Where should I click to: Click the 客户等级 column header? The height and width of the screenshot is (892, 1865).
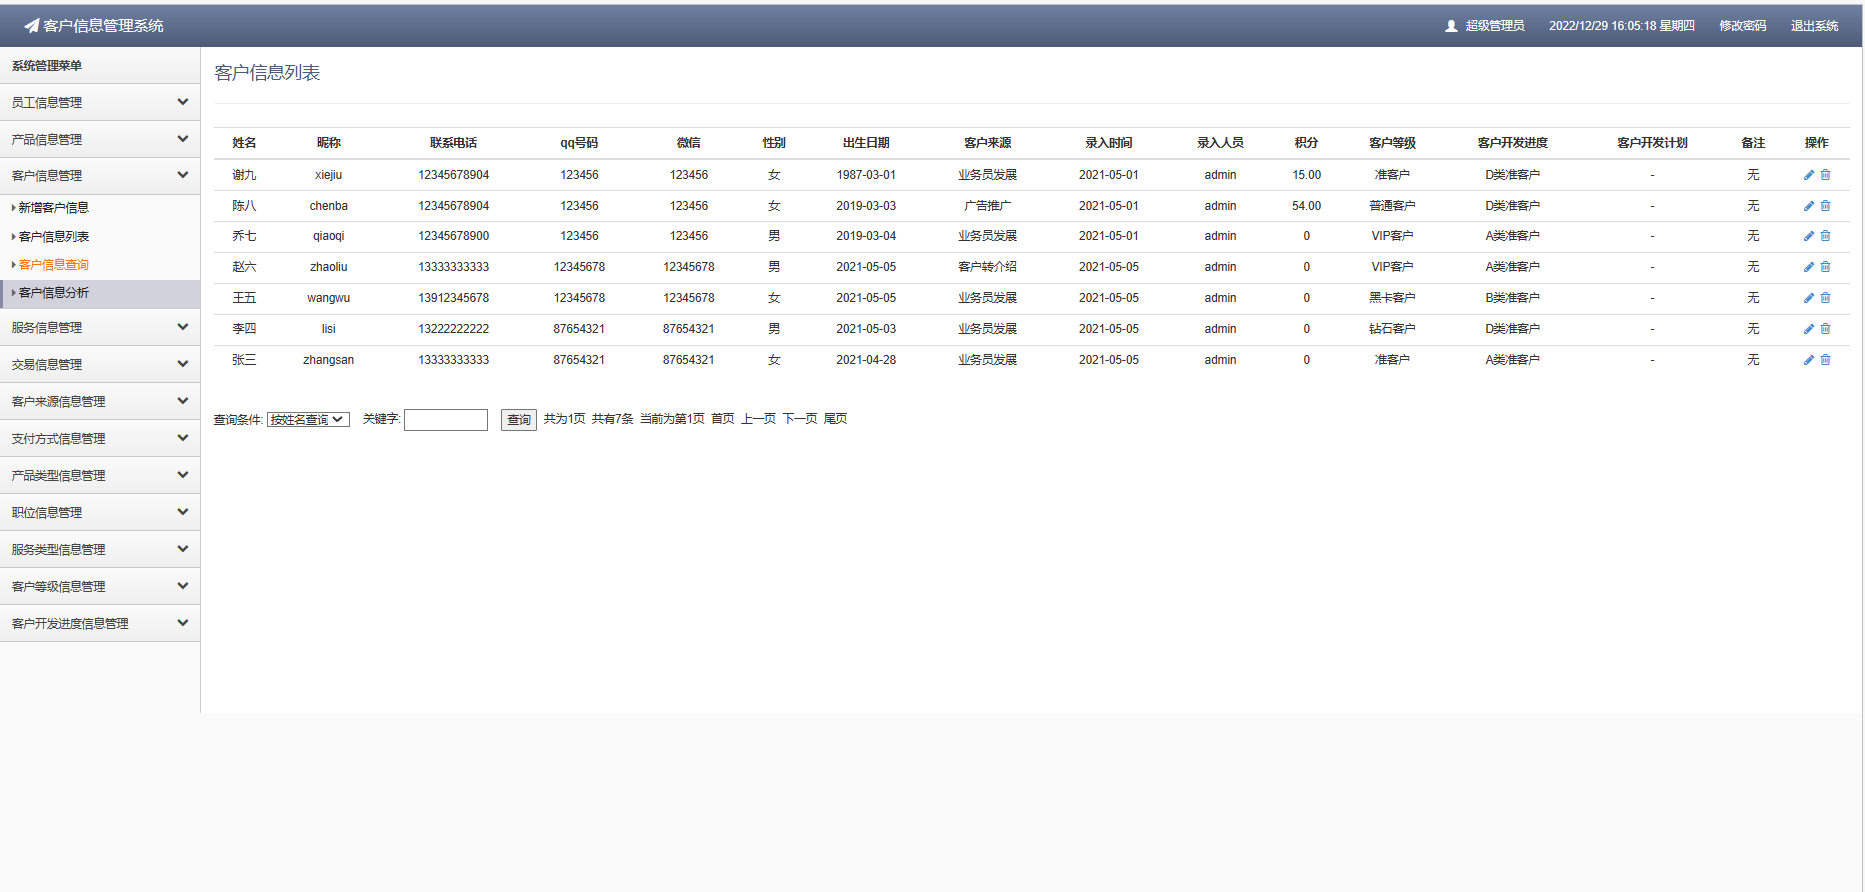point(1392,143)
